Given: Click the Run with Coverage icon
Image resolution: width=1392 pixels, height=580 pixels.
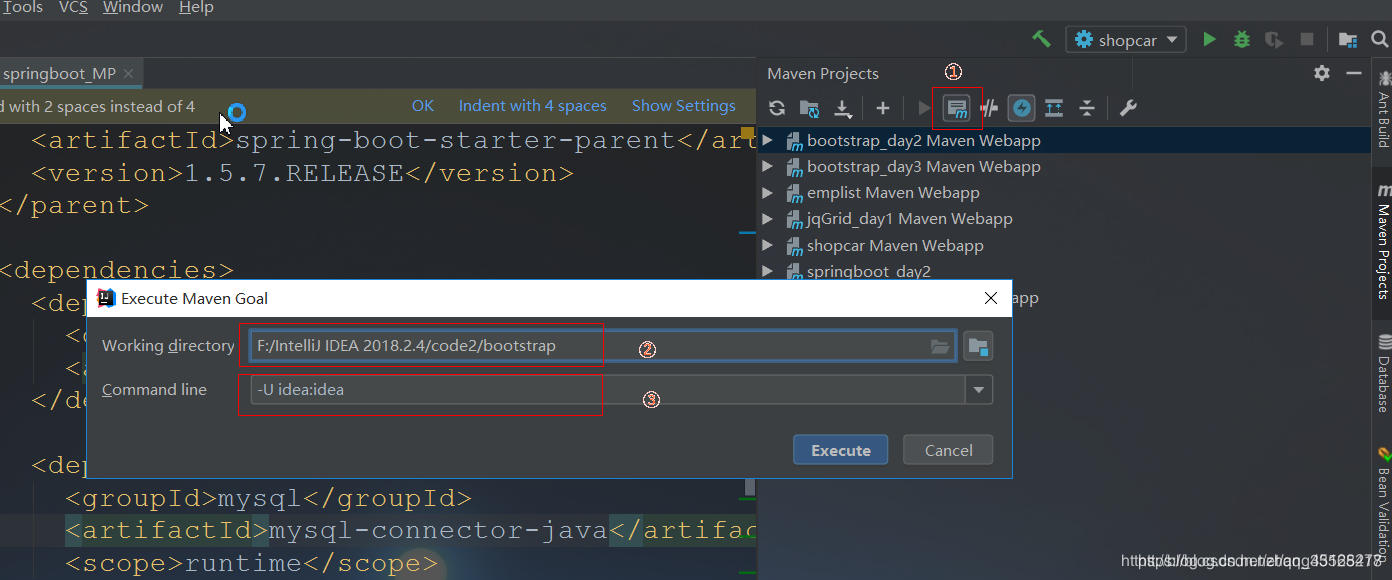Looking at the screenshot, I should point(1274,40).
